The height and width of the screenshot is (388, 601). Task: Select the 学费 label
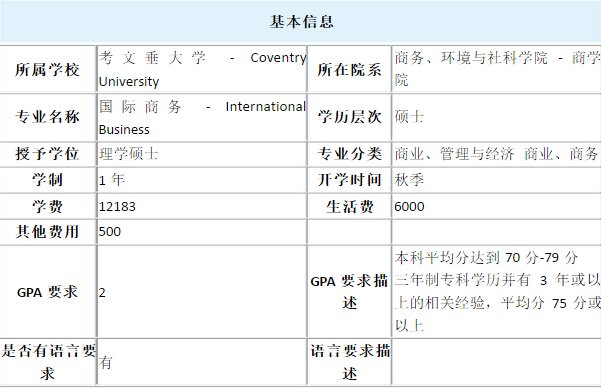point(48,207)
